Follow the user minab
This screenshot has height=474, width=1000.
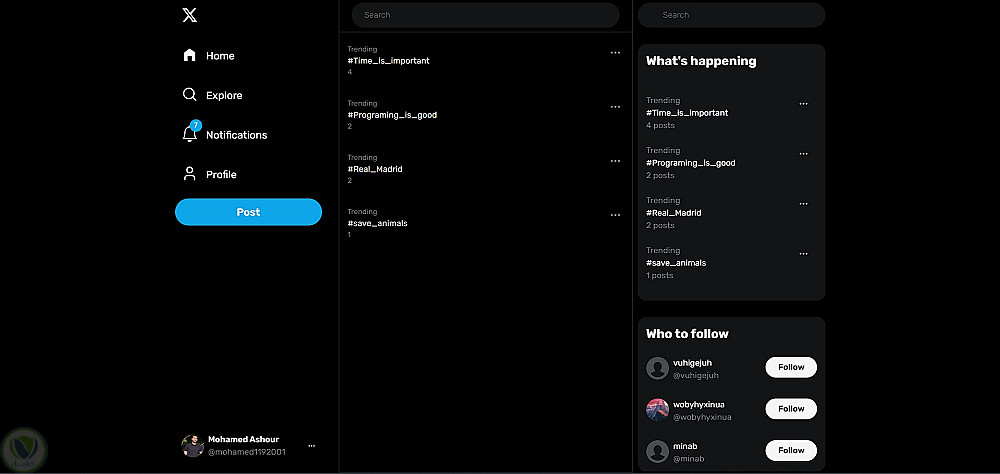tap(791, 450)
